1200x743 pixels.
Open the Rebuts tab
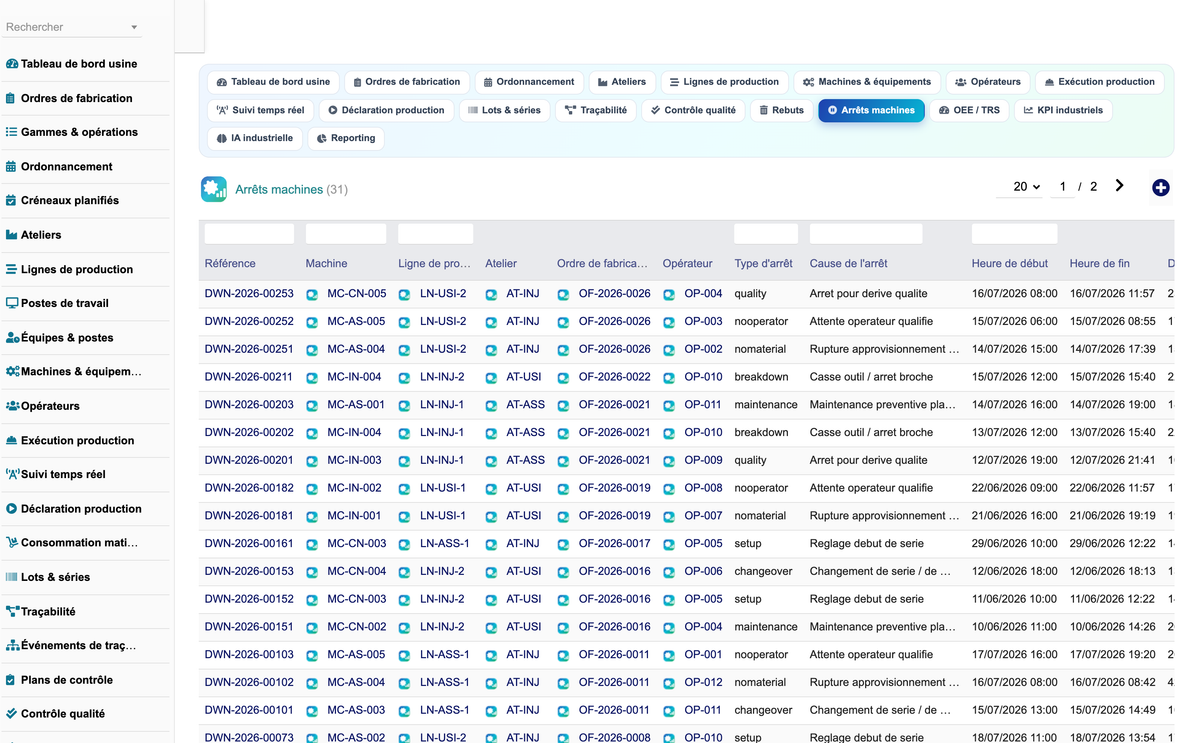coord(781,110)
